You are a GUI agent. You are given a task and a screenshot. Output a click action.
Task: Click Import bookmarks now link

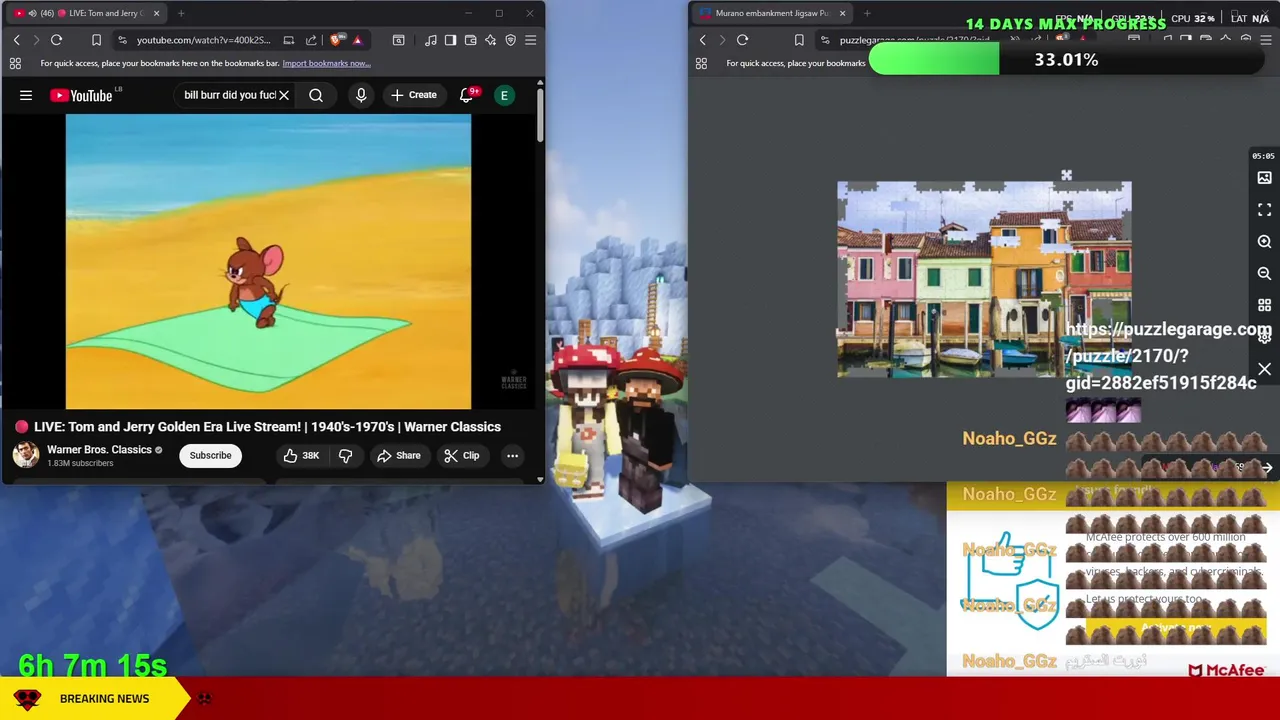click(326, 63)
